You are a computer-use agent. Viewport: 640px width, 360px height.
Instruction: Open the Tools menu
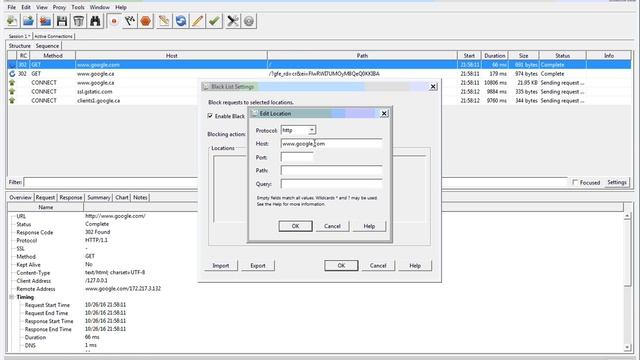click(78, 7)
